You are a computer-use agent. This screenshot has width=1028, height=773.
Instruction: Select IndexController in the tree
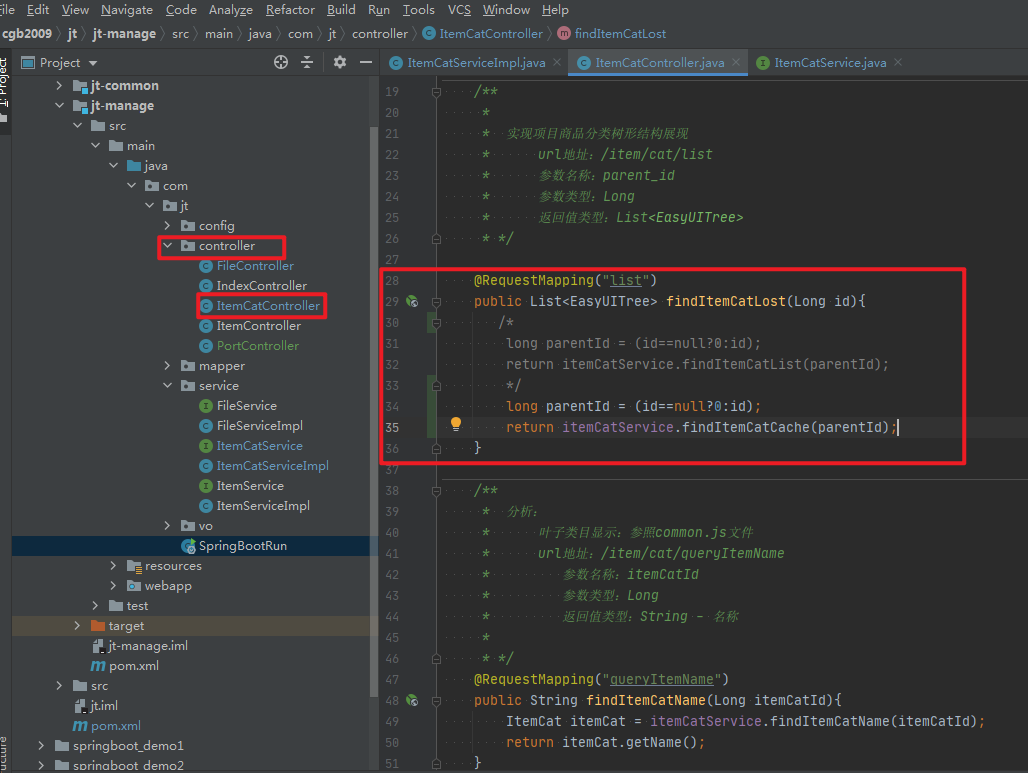(x=262, y=286)
